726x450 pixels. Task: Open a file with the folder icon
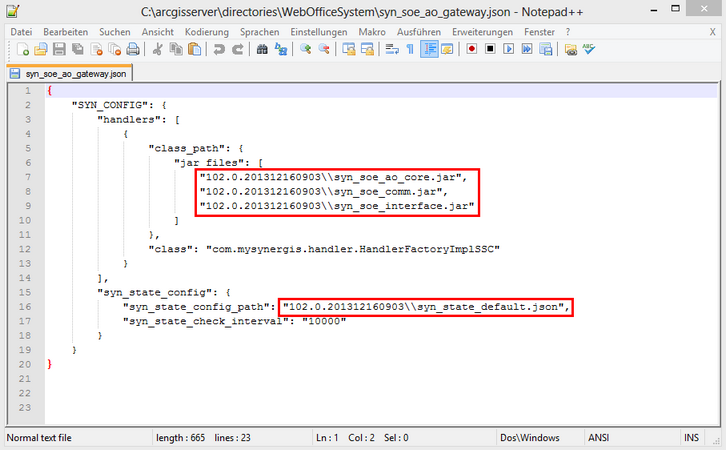41,49
